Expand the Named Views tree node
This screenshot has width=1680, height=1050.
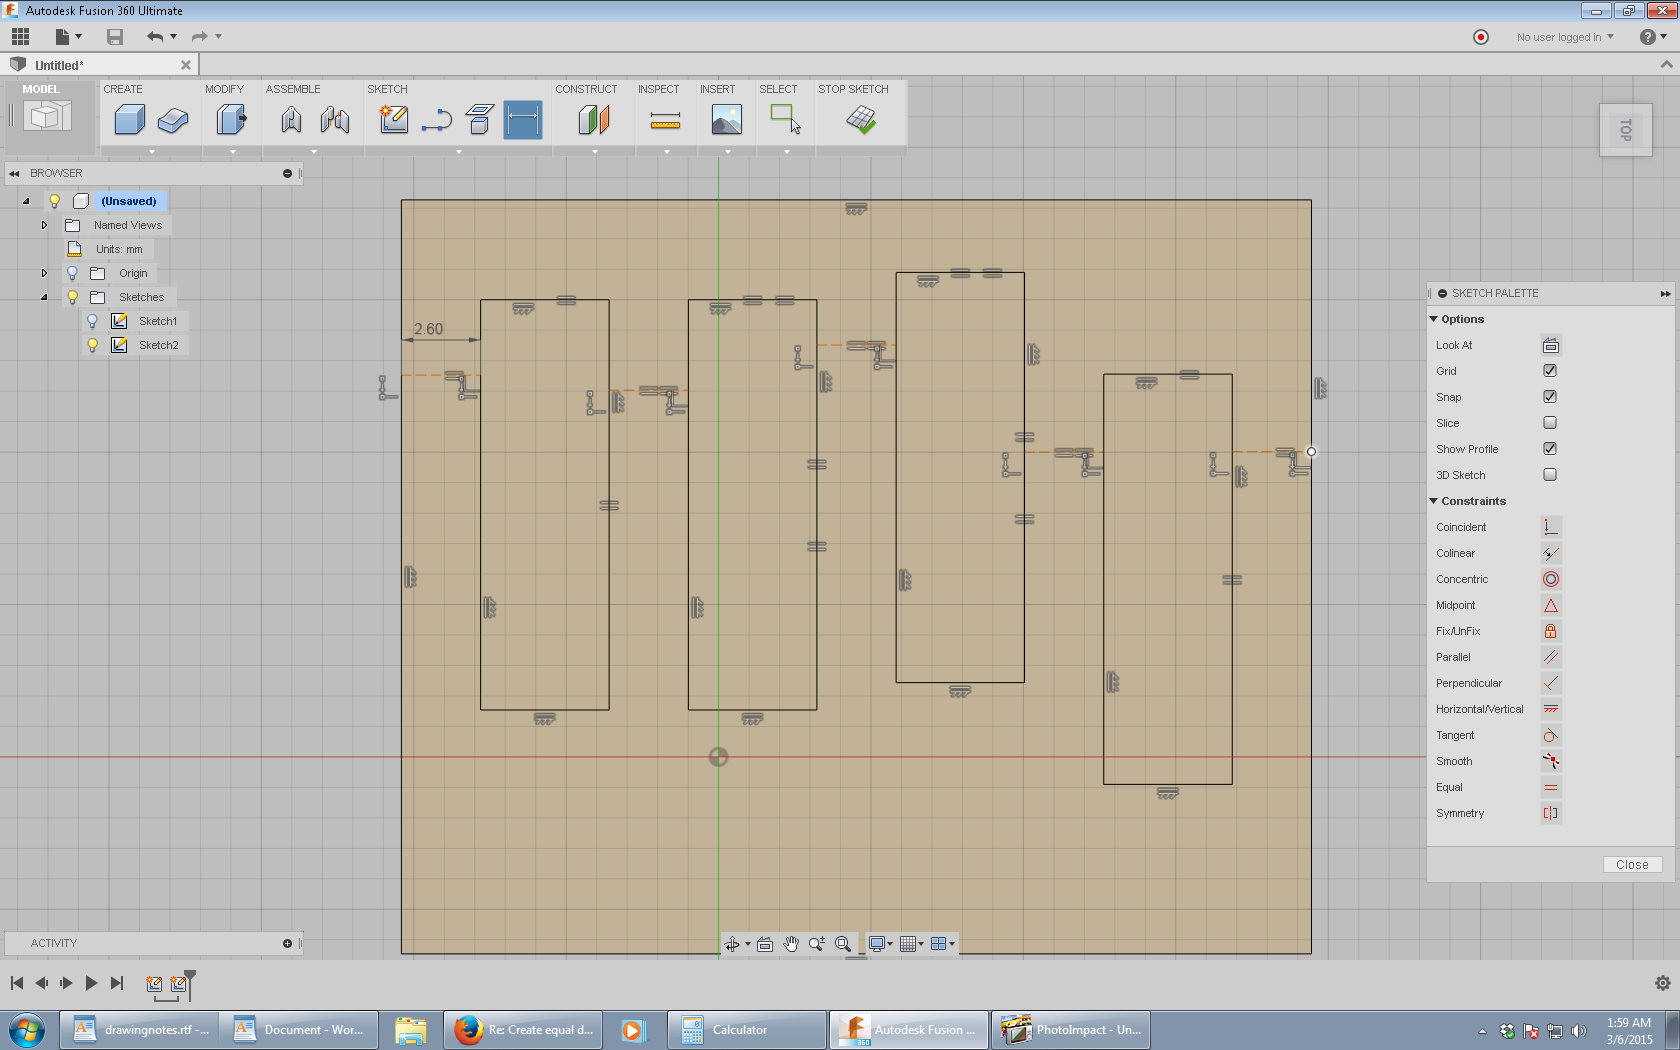click(x=44, y=225)
